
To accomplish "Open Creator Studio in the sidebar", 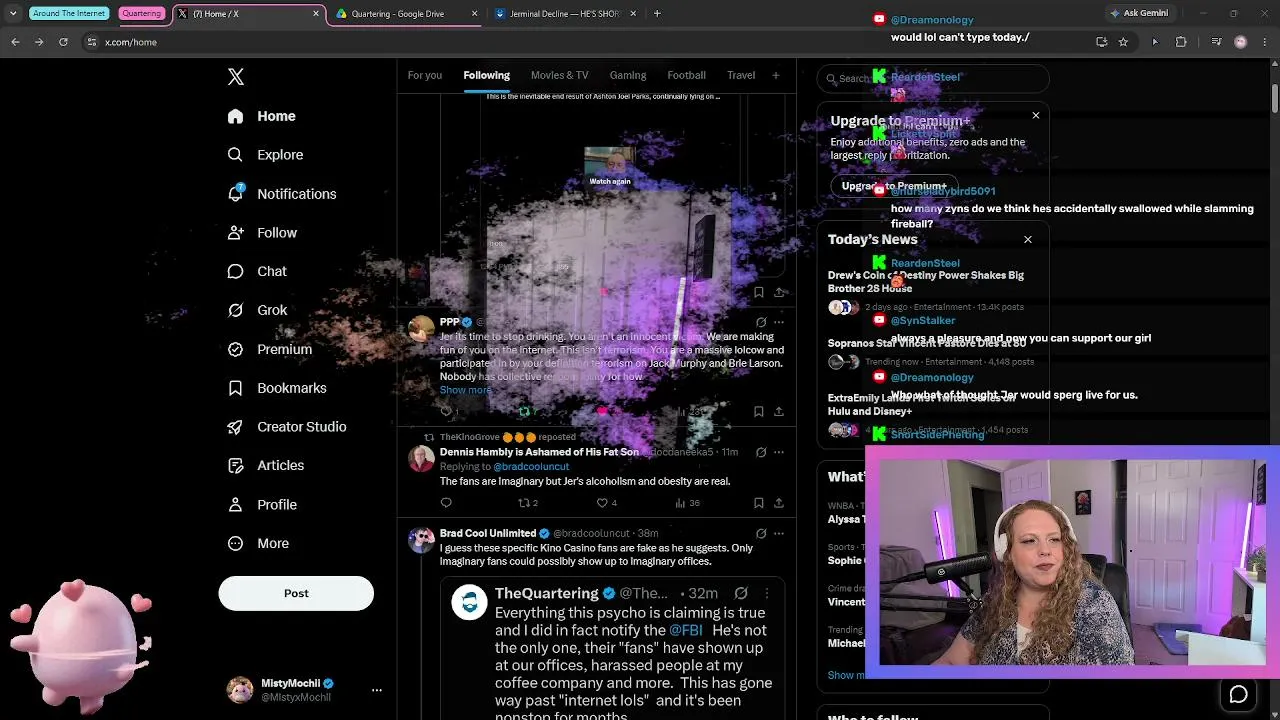I will 286,427.
